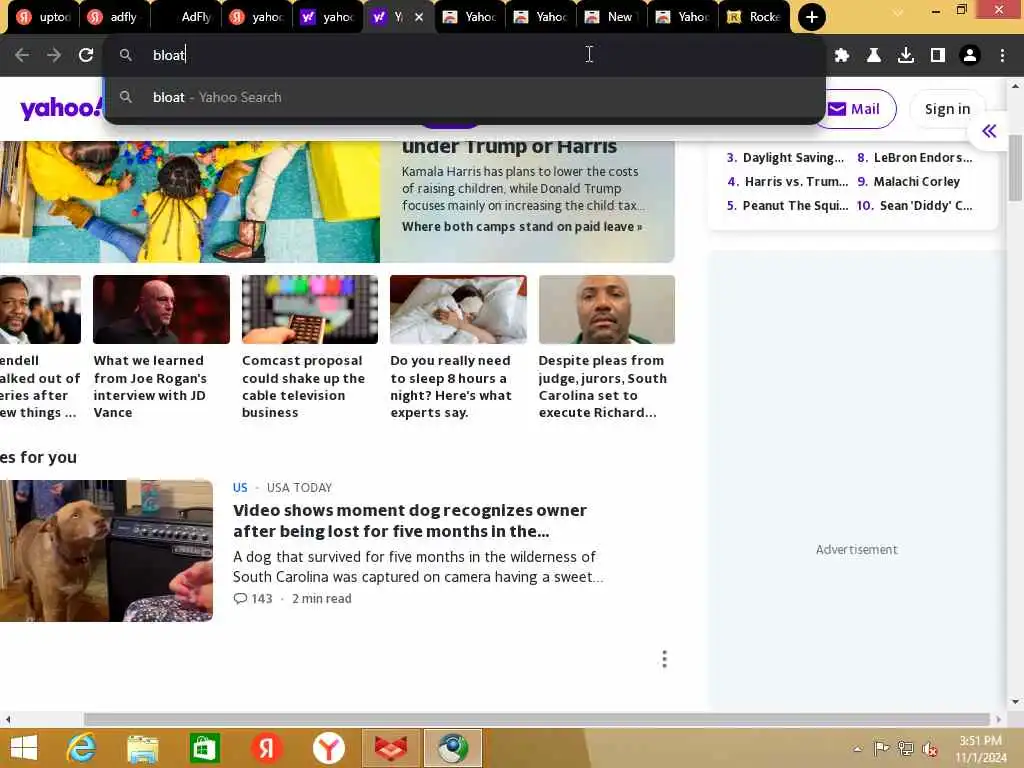
Task: Open File Explorer from taskbar
Action: click(142, 748)
